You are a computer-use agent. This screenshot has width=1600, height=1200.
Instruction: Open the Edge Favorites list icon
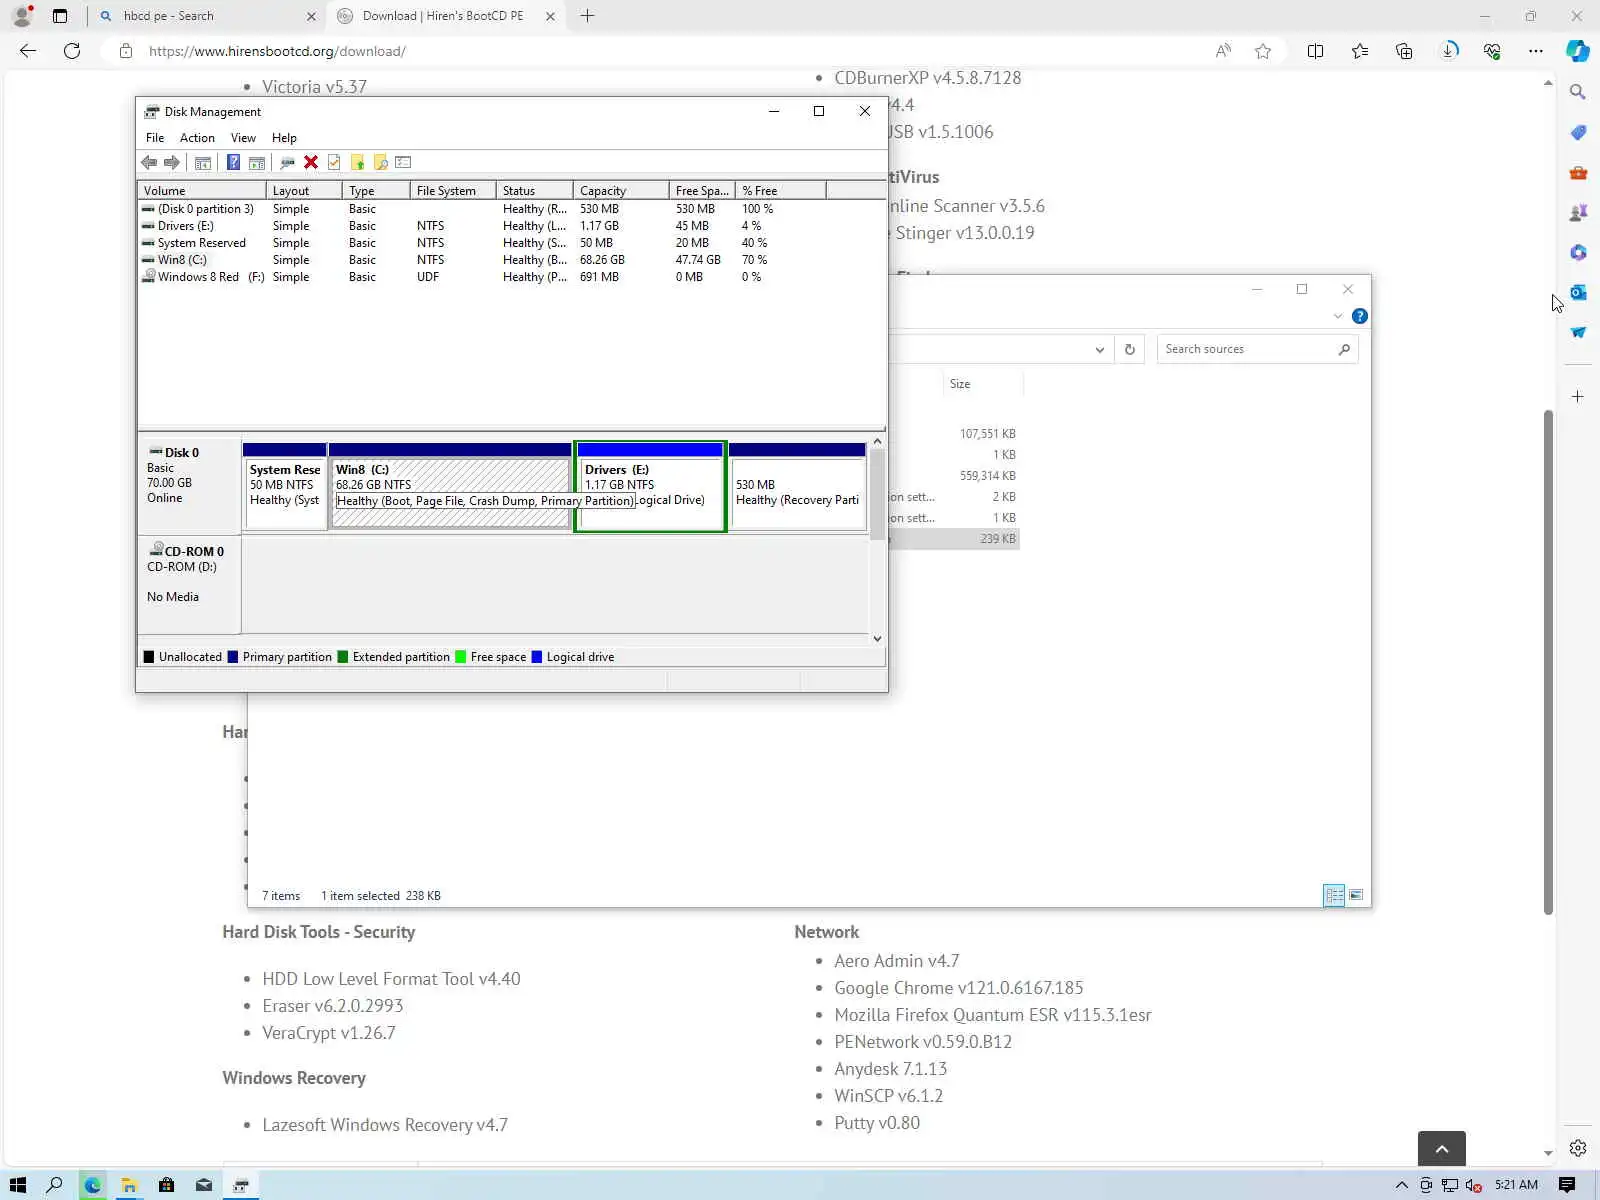pyautogui.click(x=1360, y=51)
